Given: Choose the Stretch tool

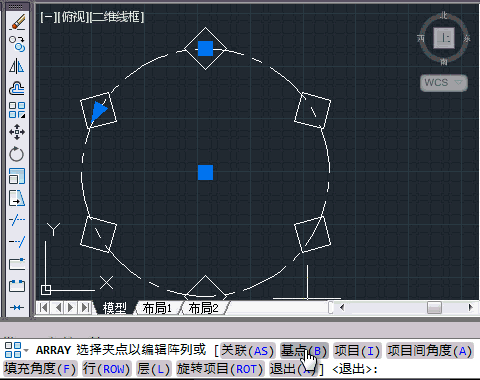Looking at the screenshot, I should [17, 198].
